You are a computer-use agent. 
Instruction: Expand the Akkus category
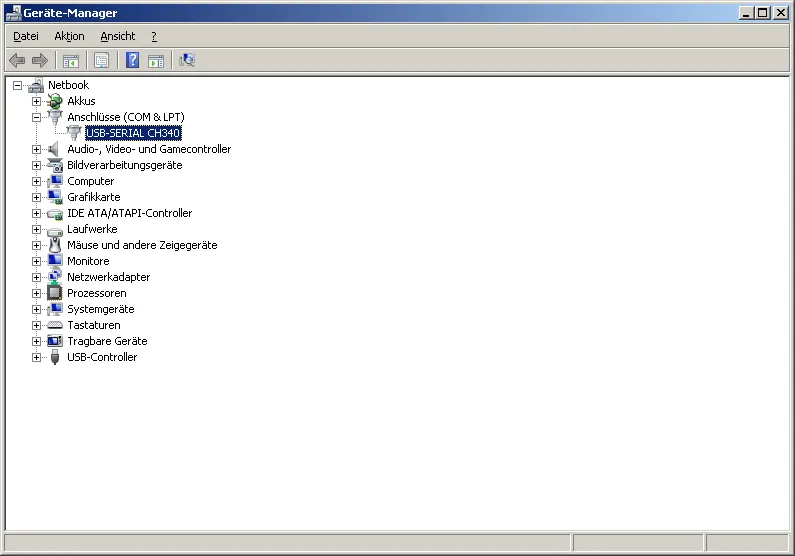tap(37, 101)
